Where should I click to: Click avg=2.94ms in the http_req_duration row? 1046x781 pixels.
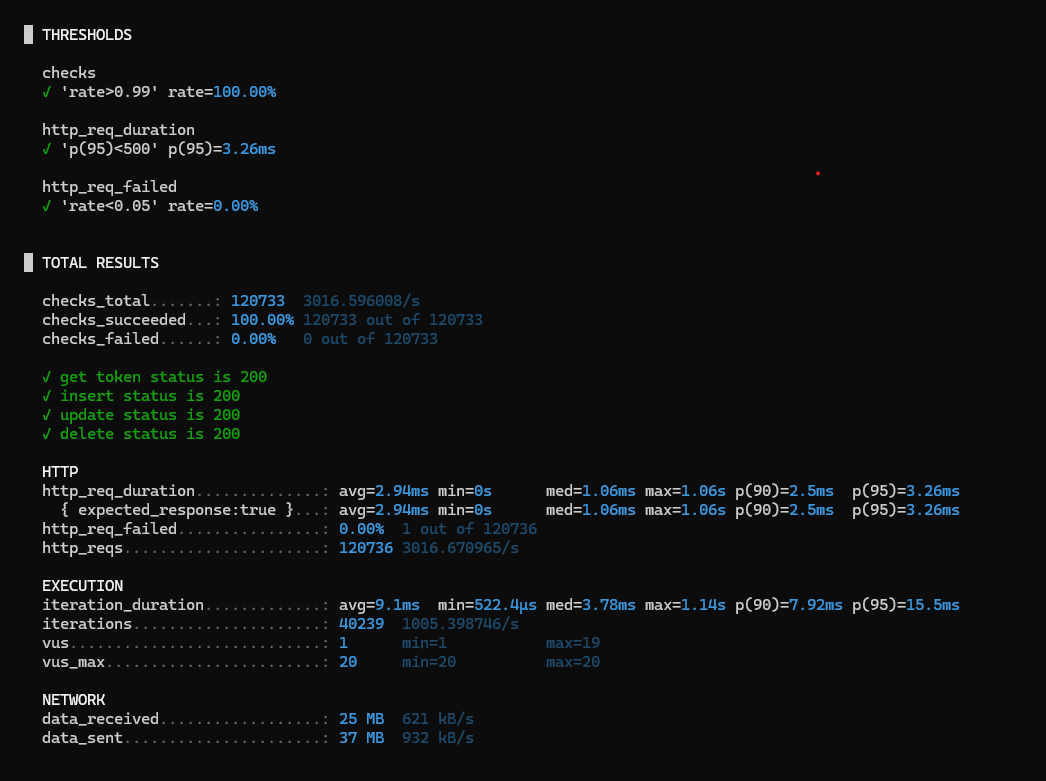384,492
